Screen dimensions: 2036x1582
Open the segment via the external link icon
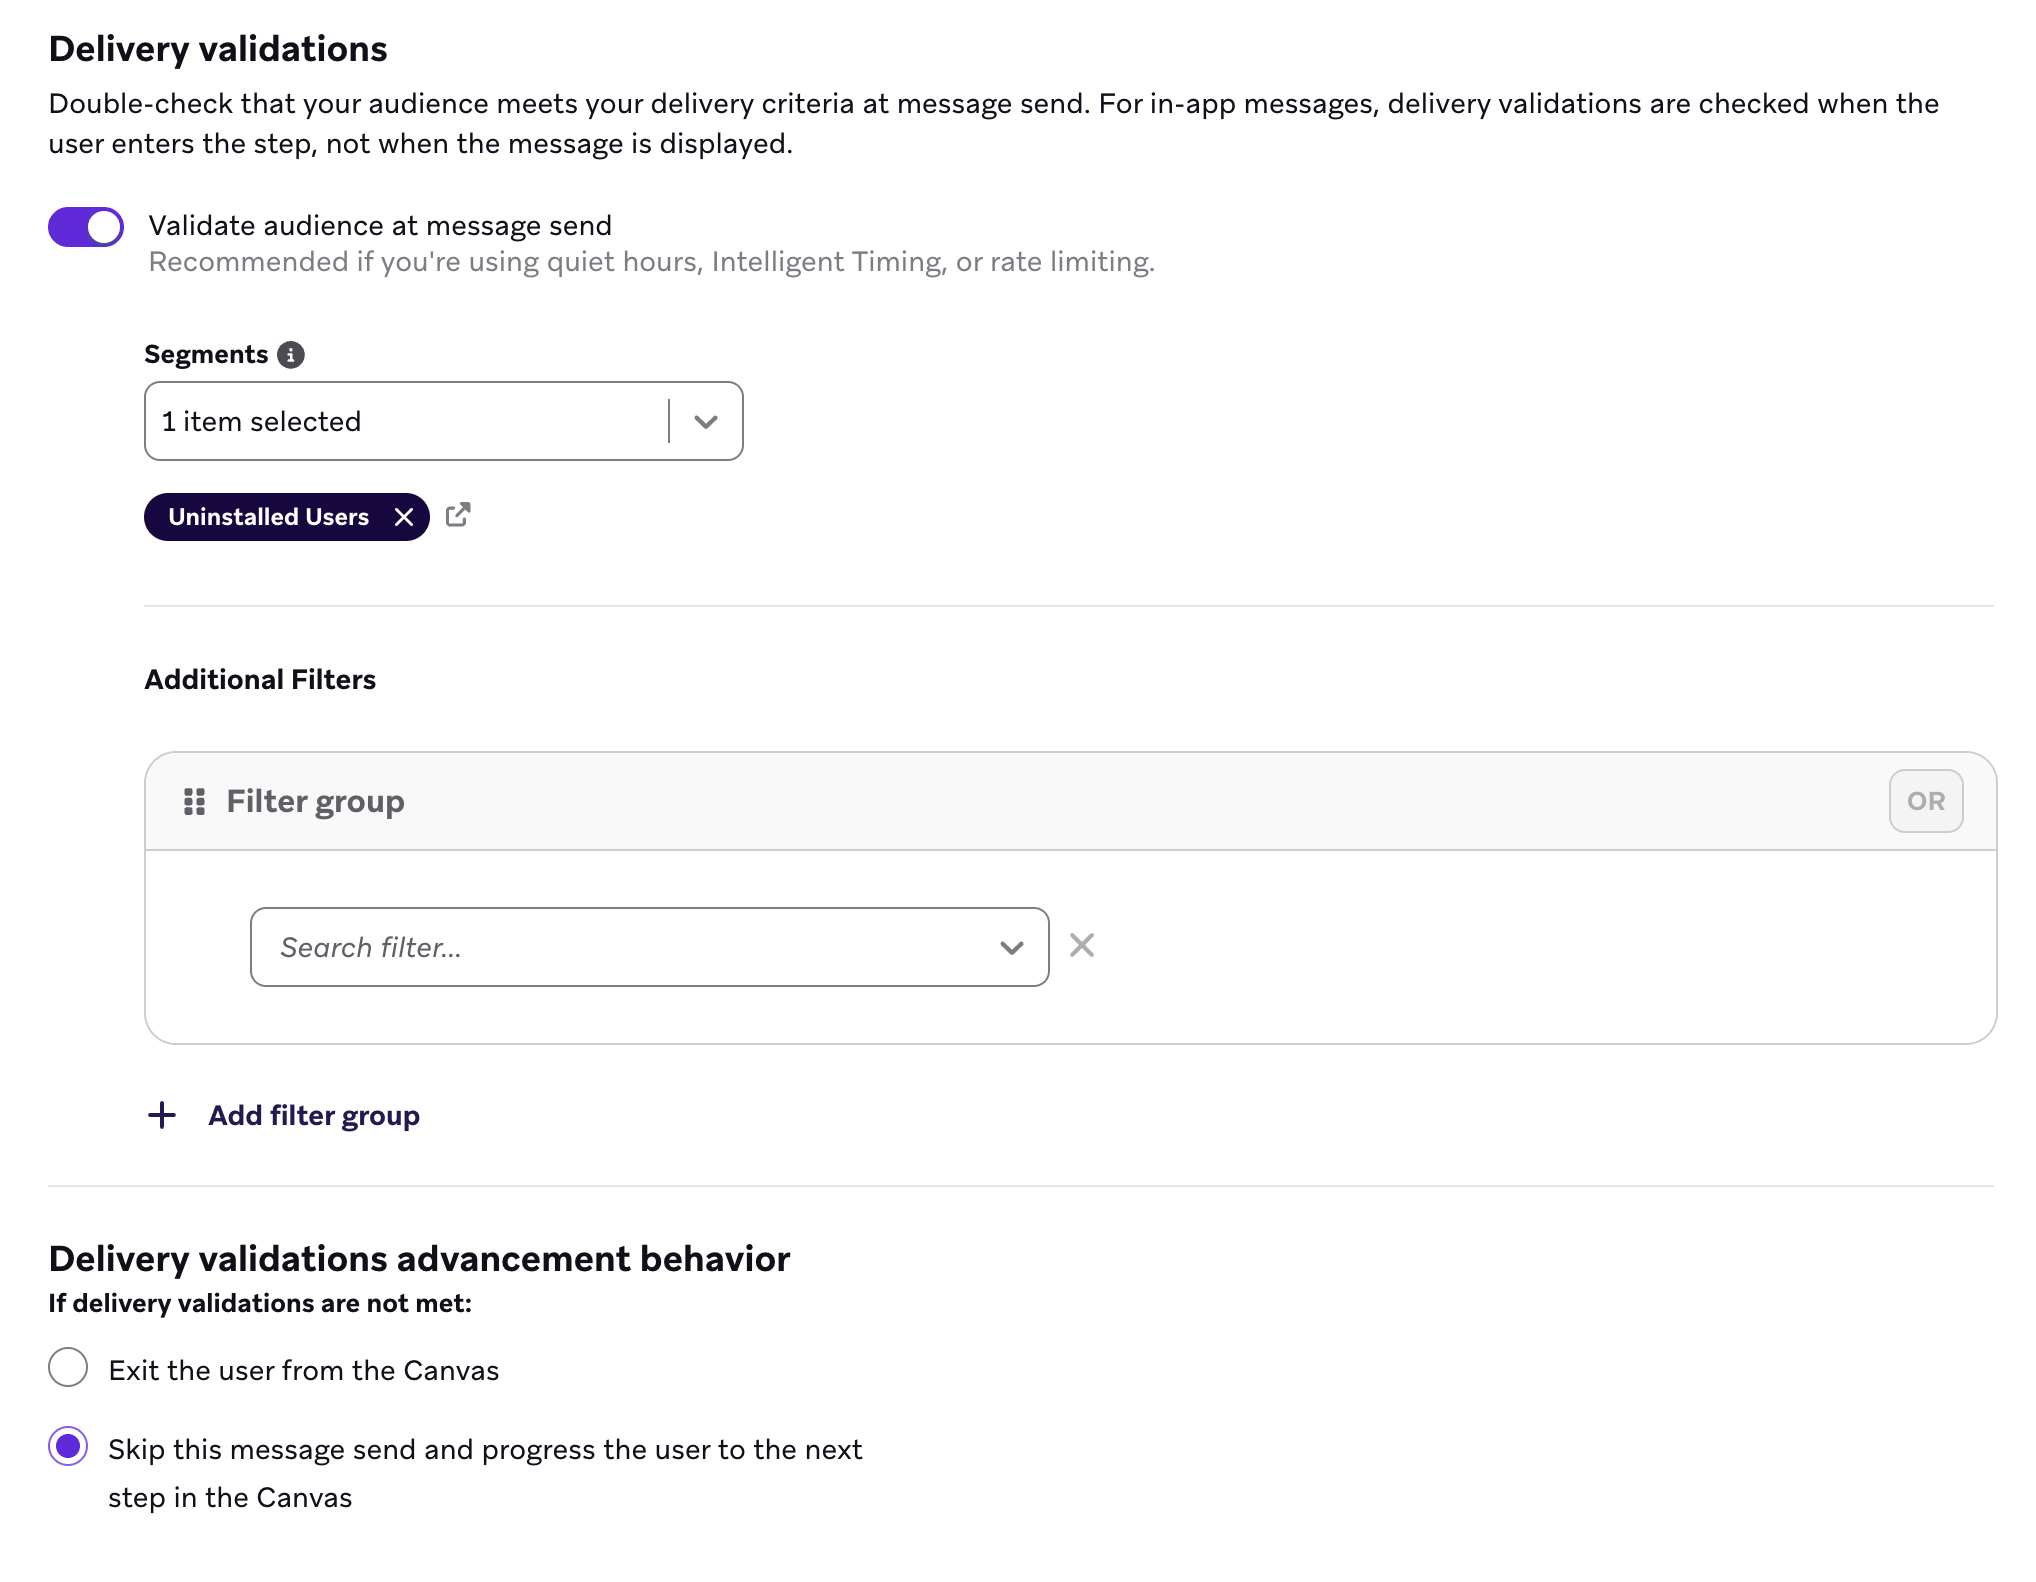(458, 515)
